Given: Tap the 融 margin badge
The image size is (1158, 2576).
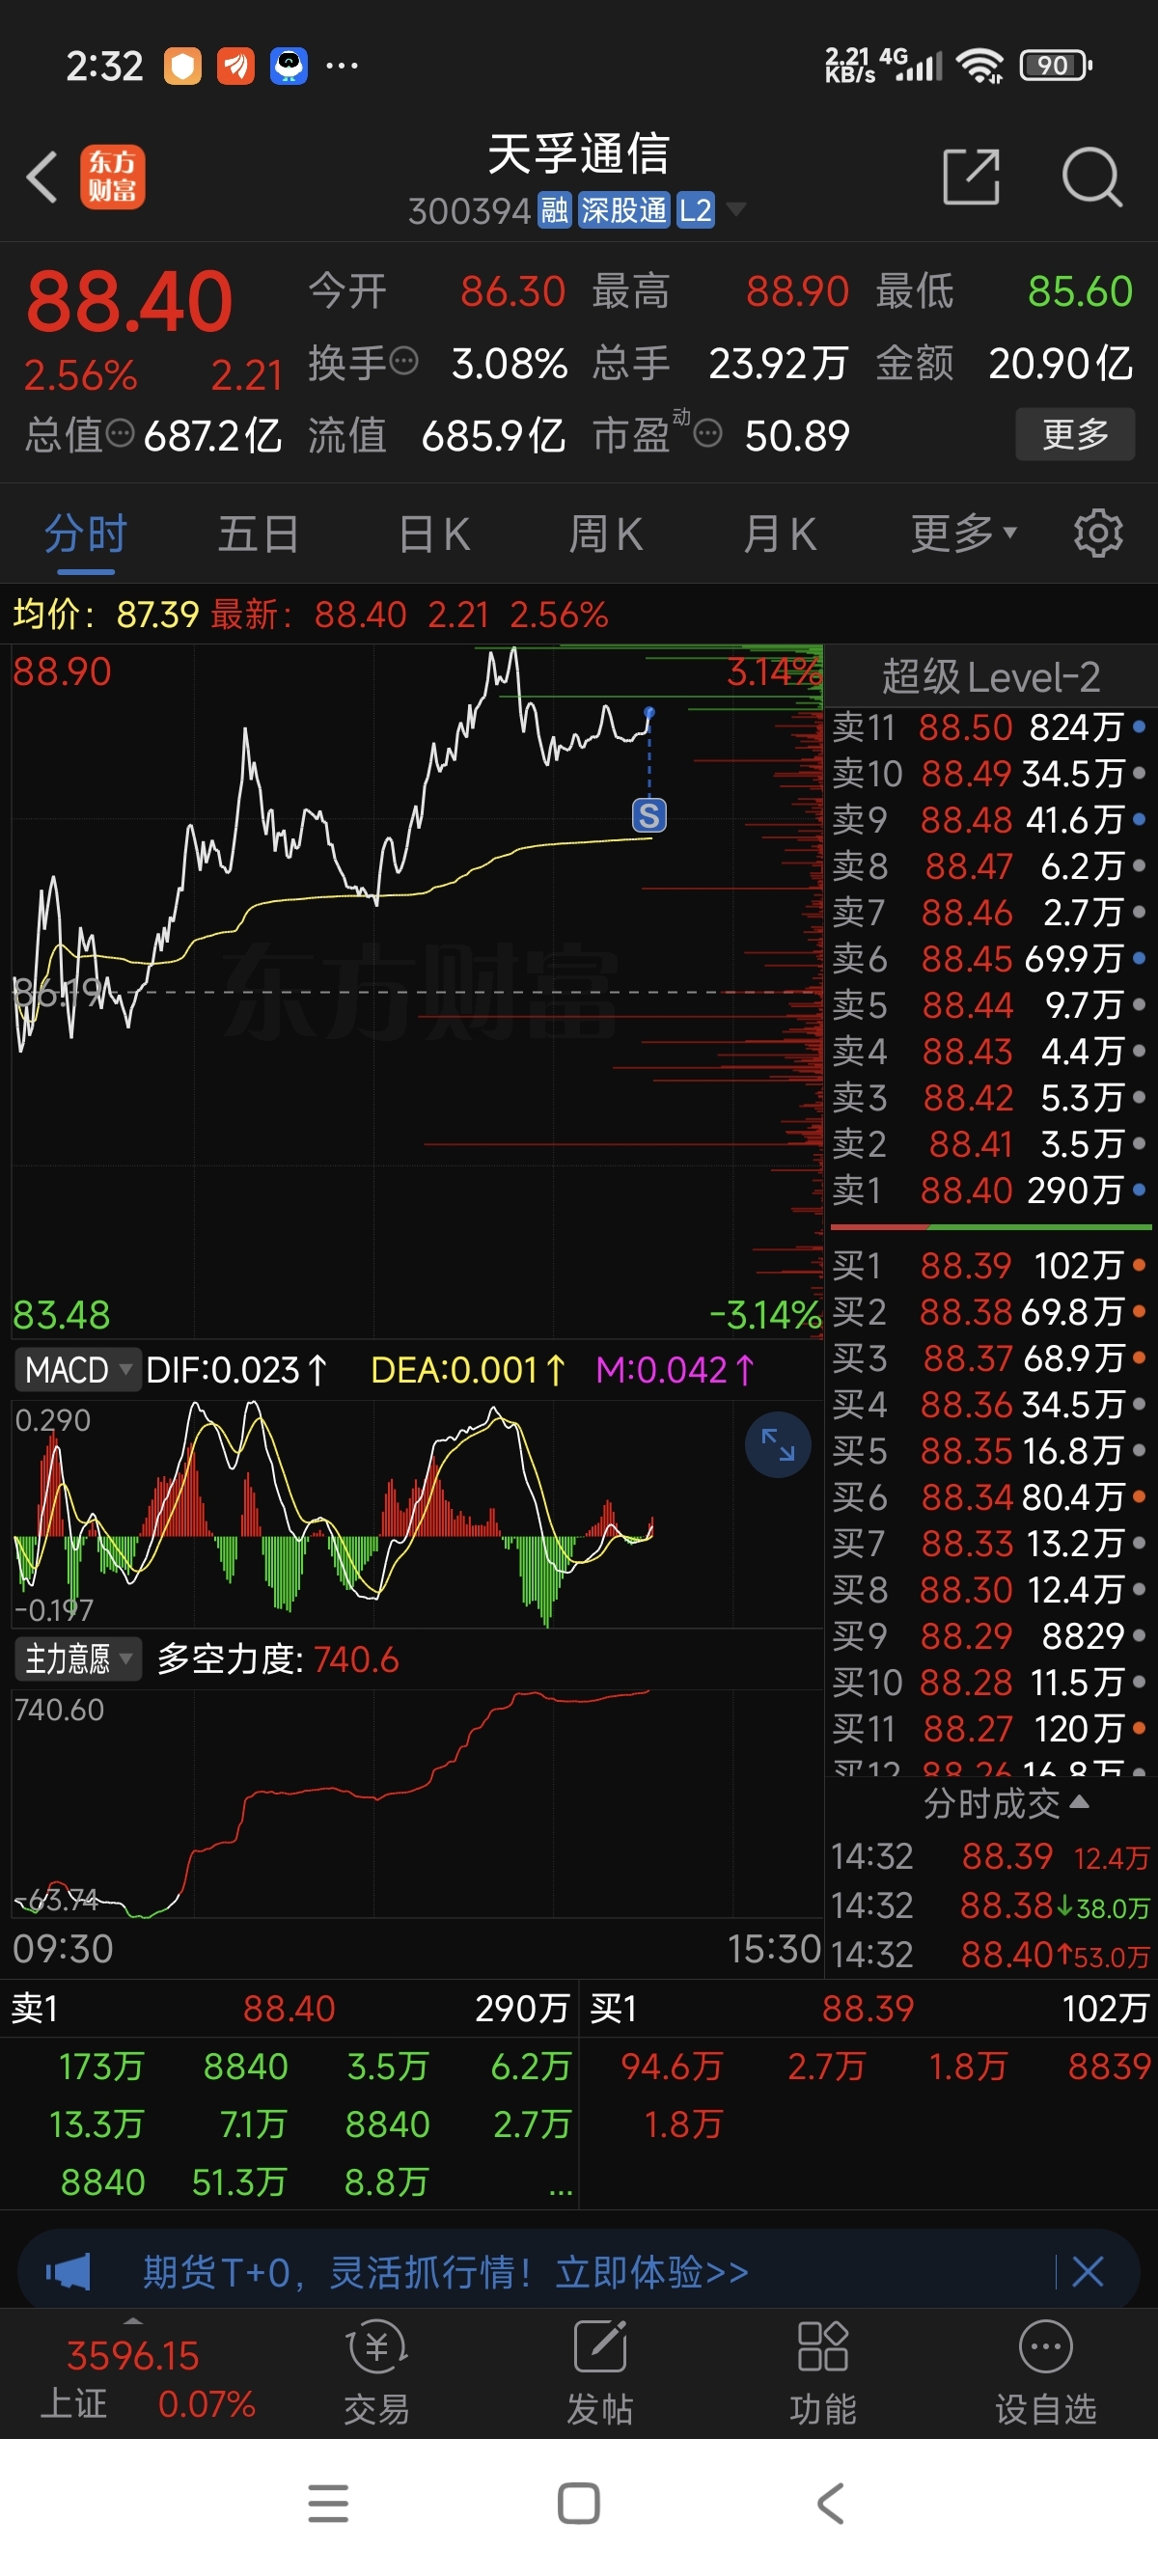Looking at the screenshot, I should click(x=554, y=211).
